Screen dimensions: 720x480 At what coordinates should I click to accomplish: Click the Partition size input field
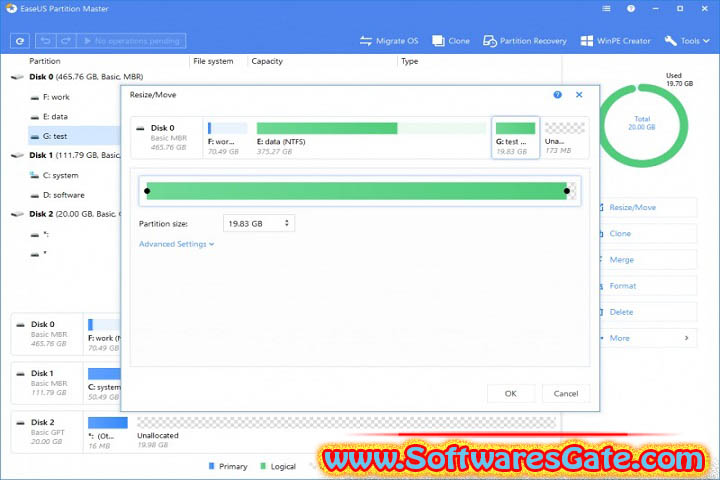(x=259, y=224)
